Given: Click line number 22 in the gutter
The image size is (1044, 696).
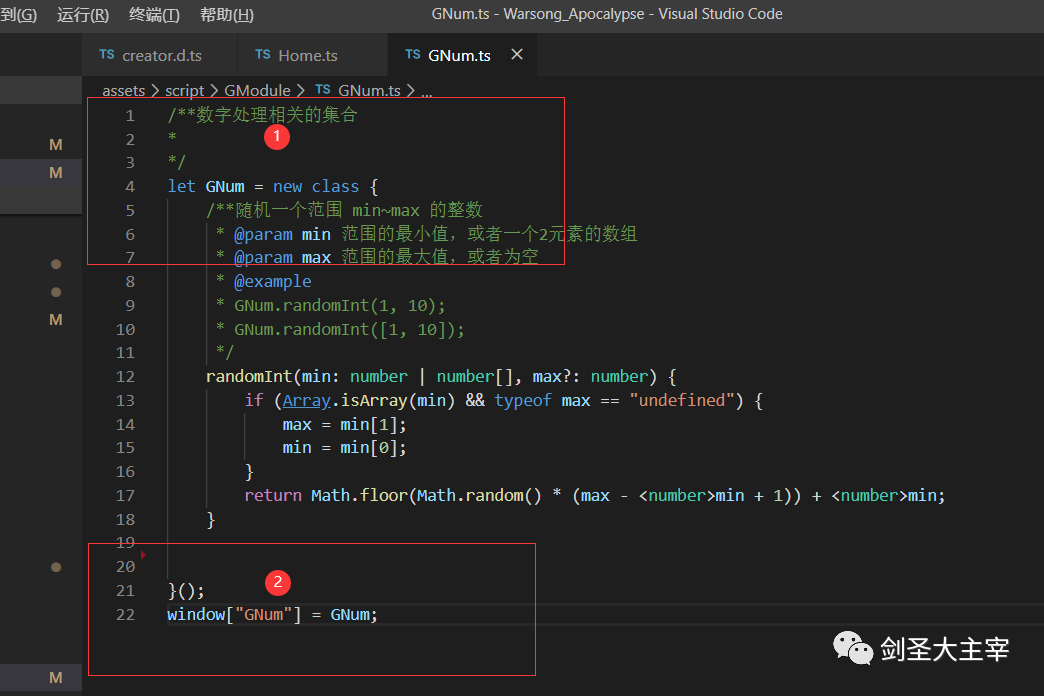Looking at the screenshot, I should [125, 614].
